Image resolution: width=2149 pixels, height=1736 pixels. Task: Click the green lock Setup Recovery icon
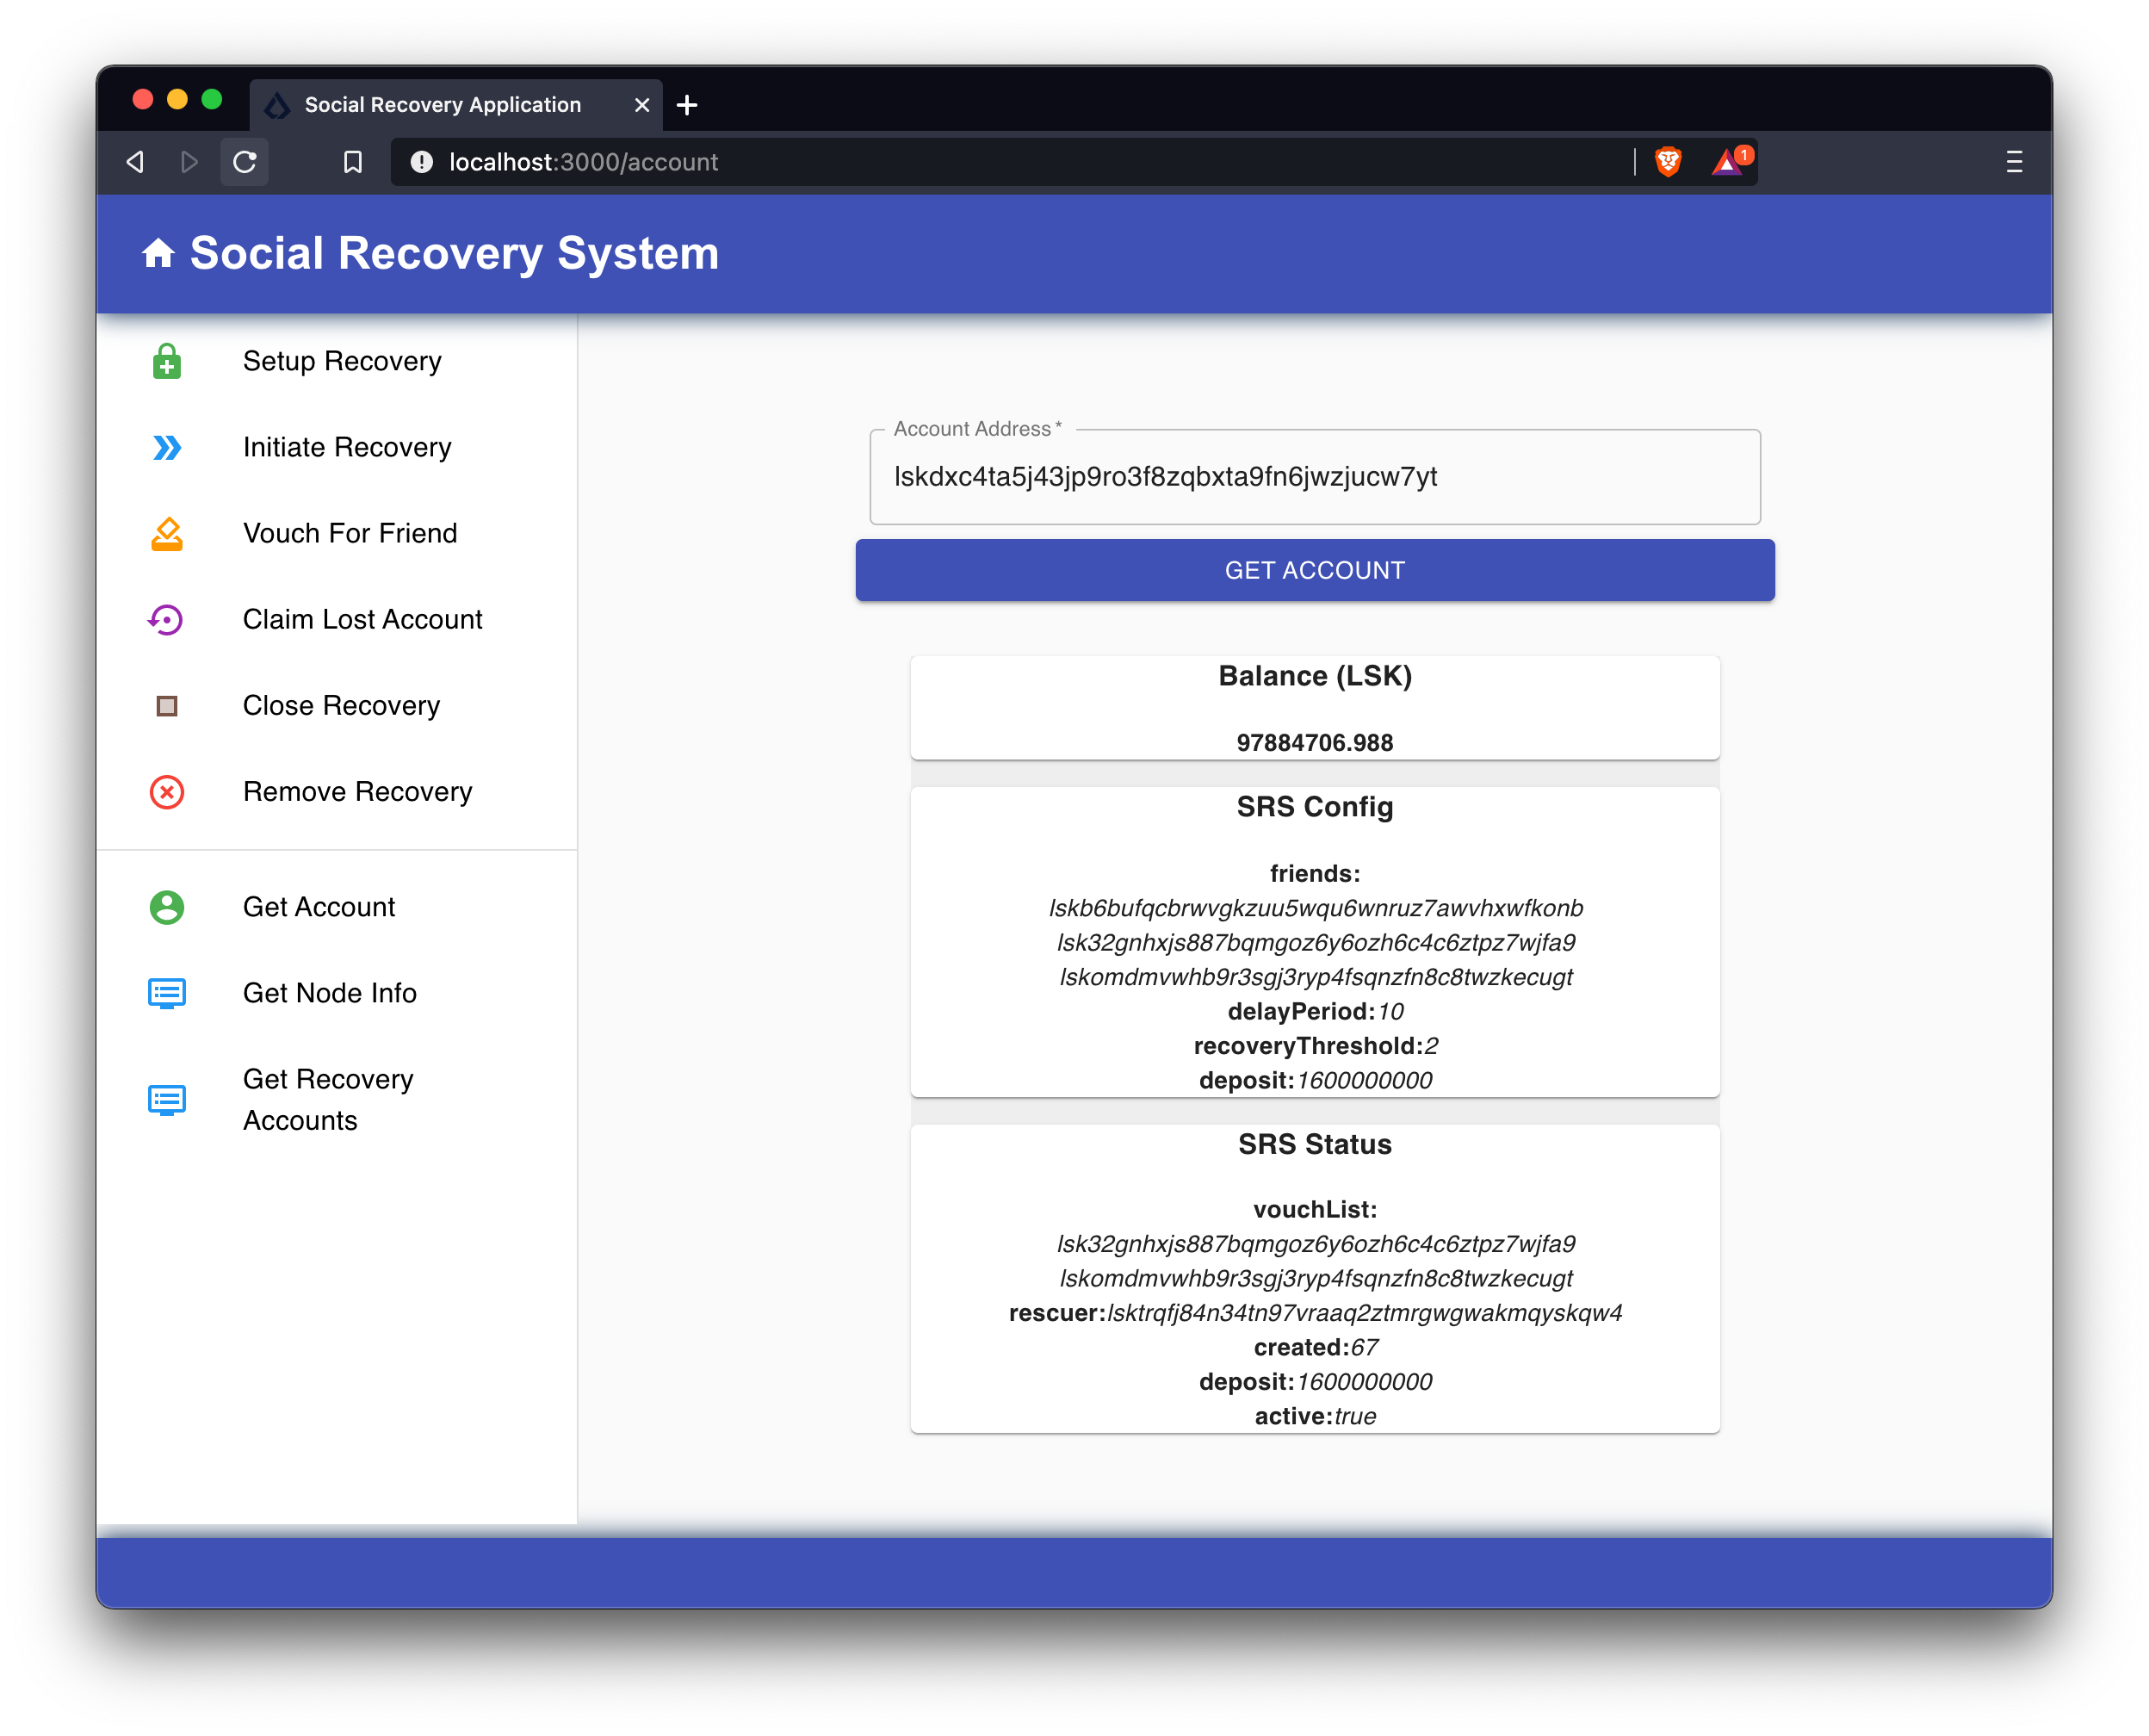pos(167,361)
